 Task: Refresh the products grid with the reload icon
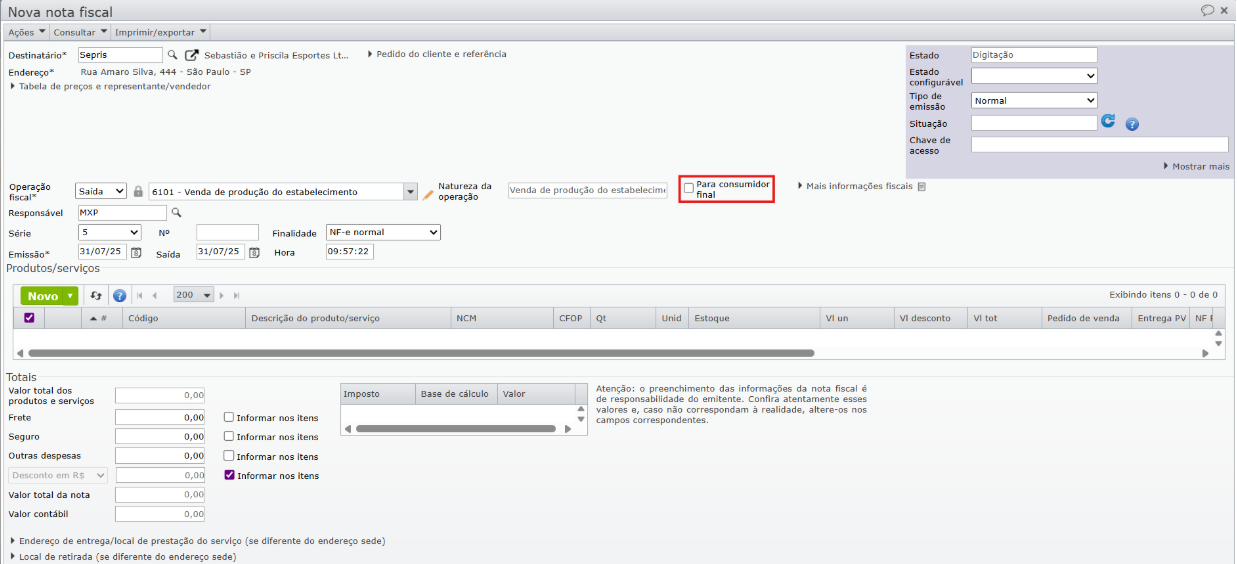point(96,296)
